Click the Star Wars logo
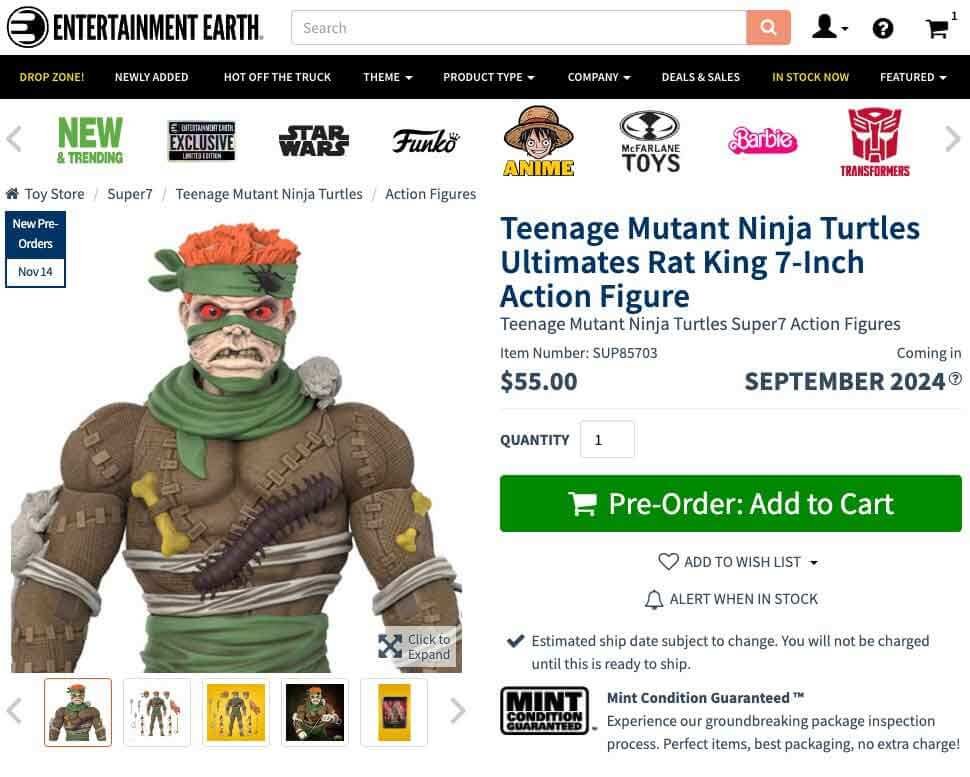The width and height of the screenshot is (970, 777). (313, 141)
